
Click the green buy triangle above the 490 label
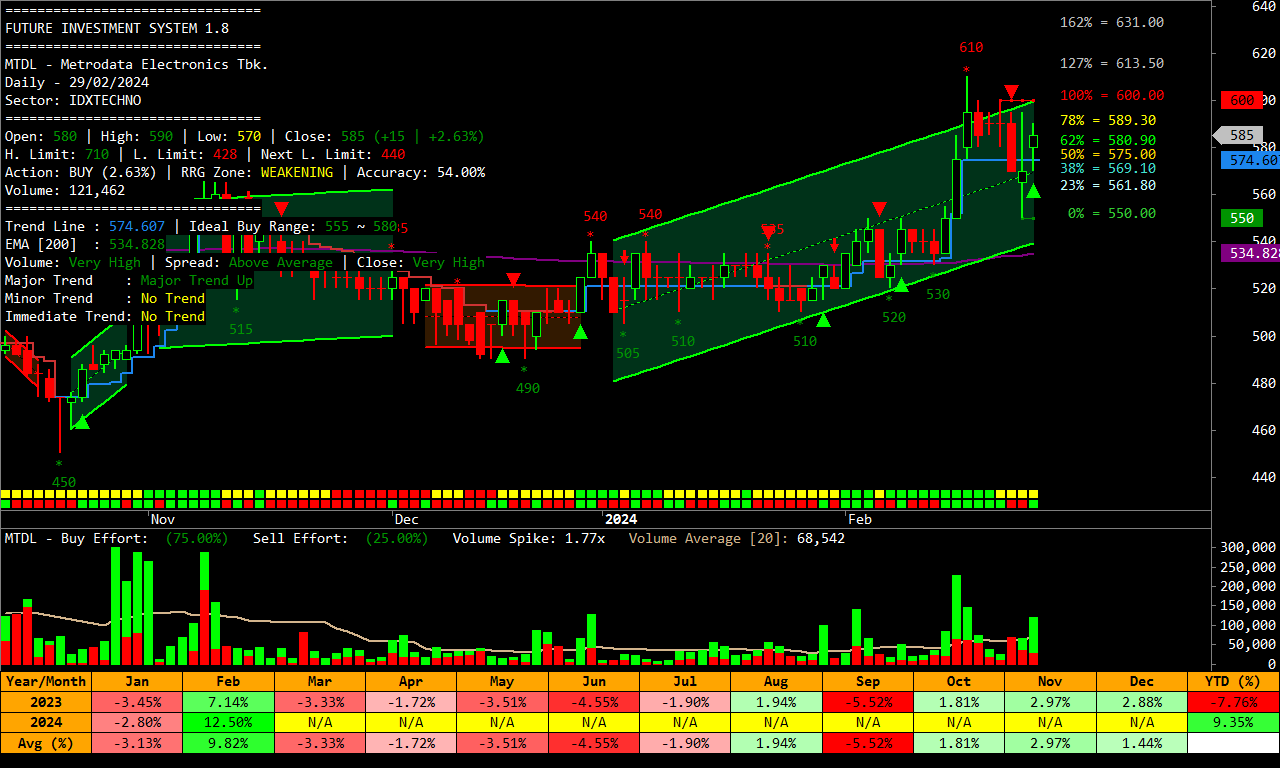pos(502,357)
